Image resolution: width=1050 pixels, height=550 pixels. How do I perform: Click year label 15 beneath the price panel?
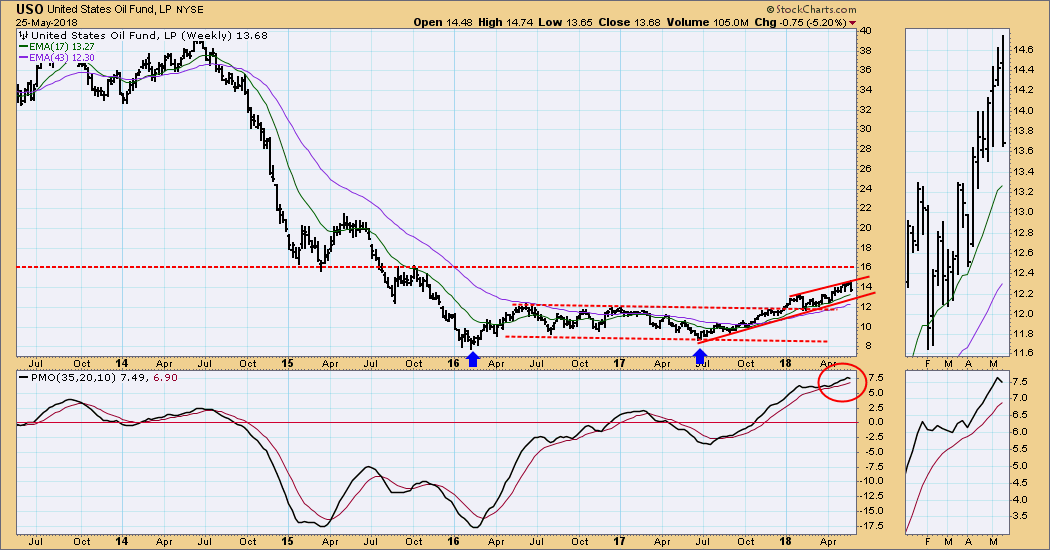[x=287, y=364]
